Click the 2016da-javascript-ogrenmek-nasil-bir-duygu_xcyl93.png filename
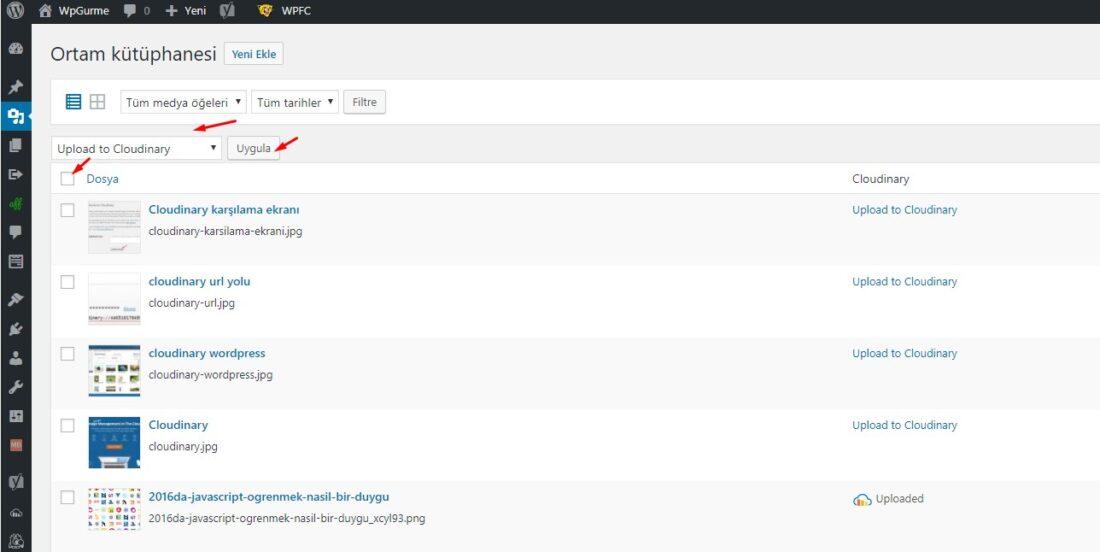 click(287, 519)
